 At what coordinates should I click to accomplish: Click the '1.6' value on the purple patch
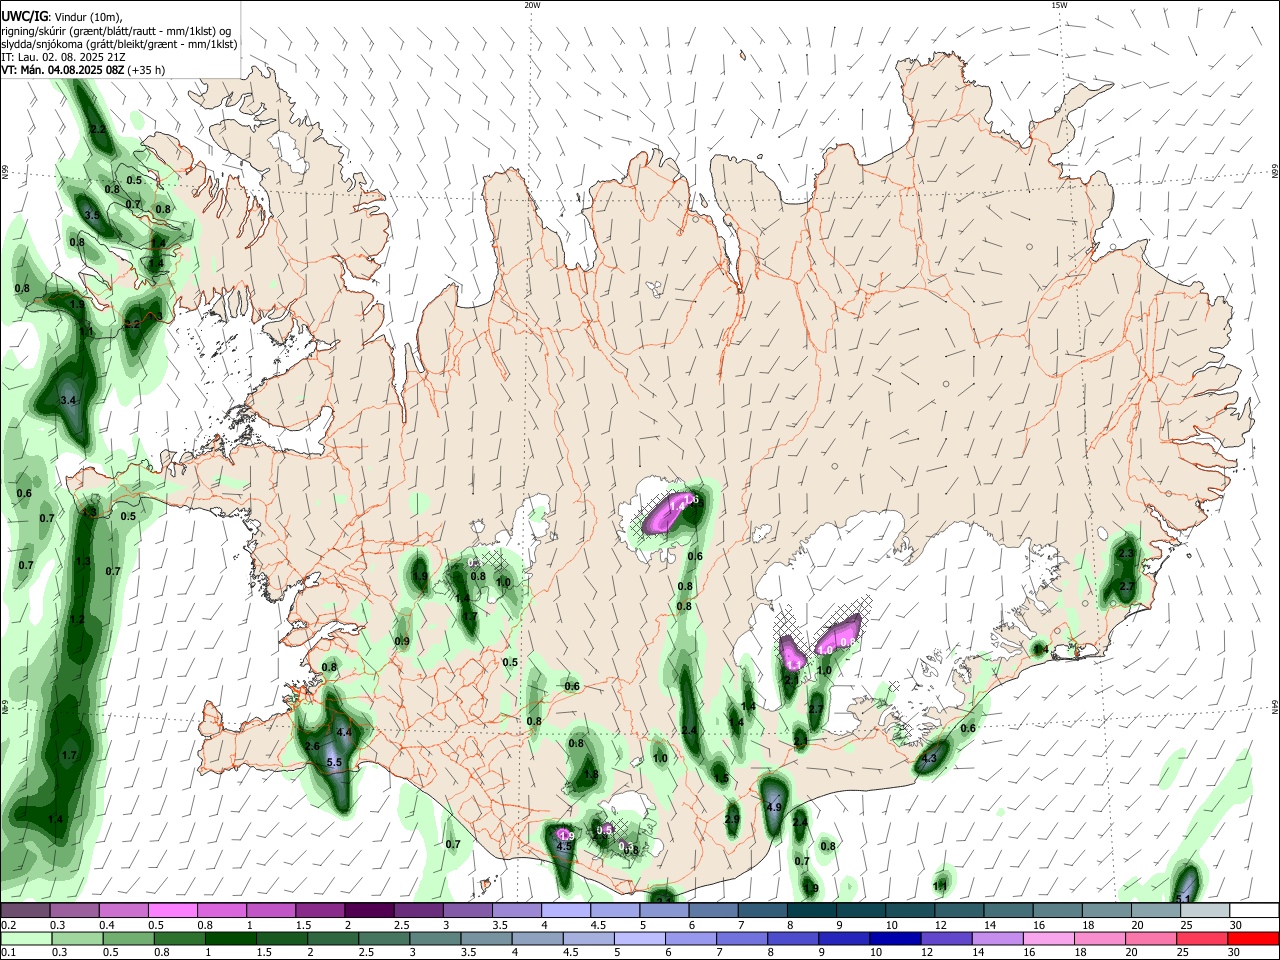tap(691, 499)
